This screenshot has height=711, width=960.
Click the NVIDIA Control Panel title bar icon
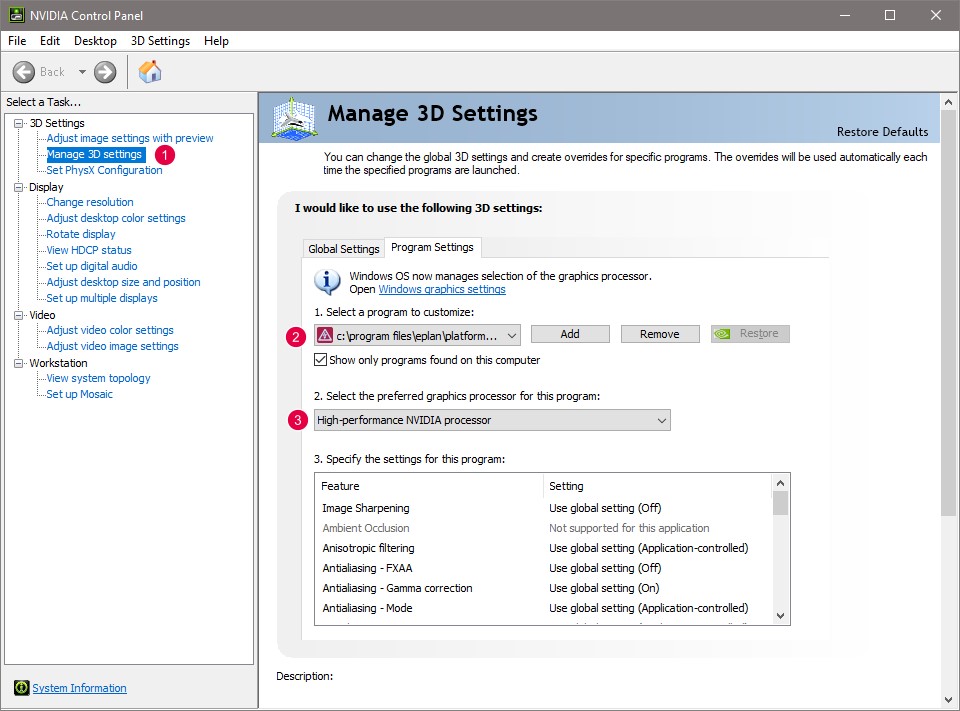click(16, 15)
